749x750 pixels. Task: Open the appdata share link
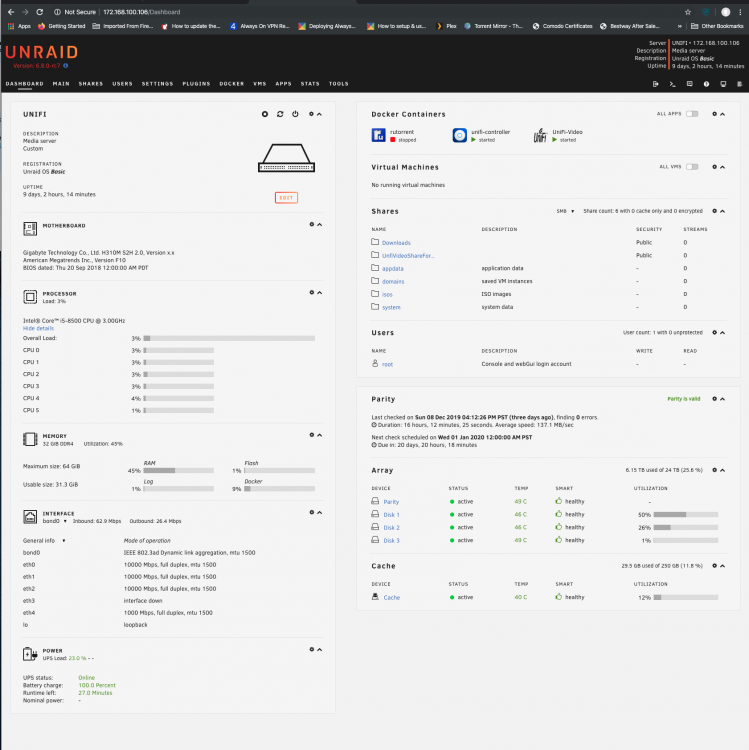point(393,269)
